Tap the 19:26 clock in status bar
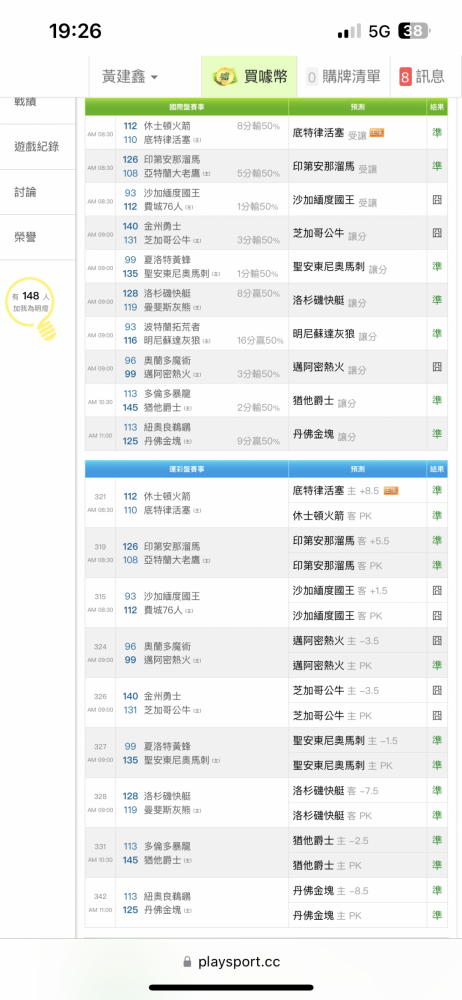 75,31
